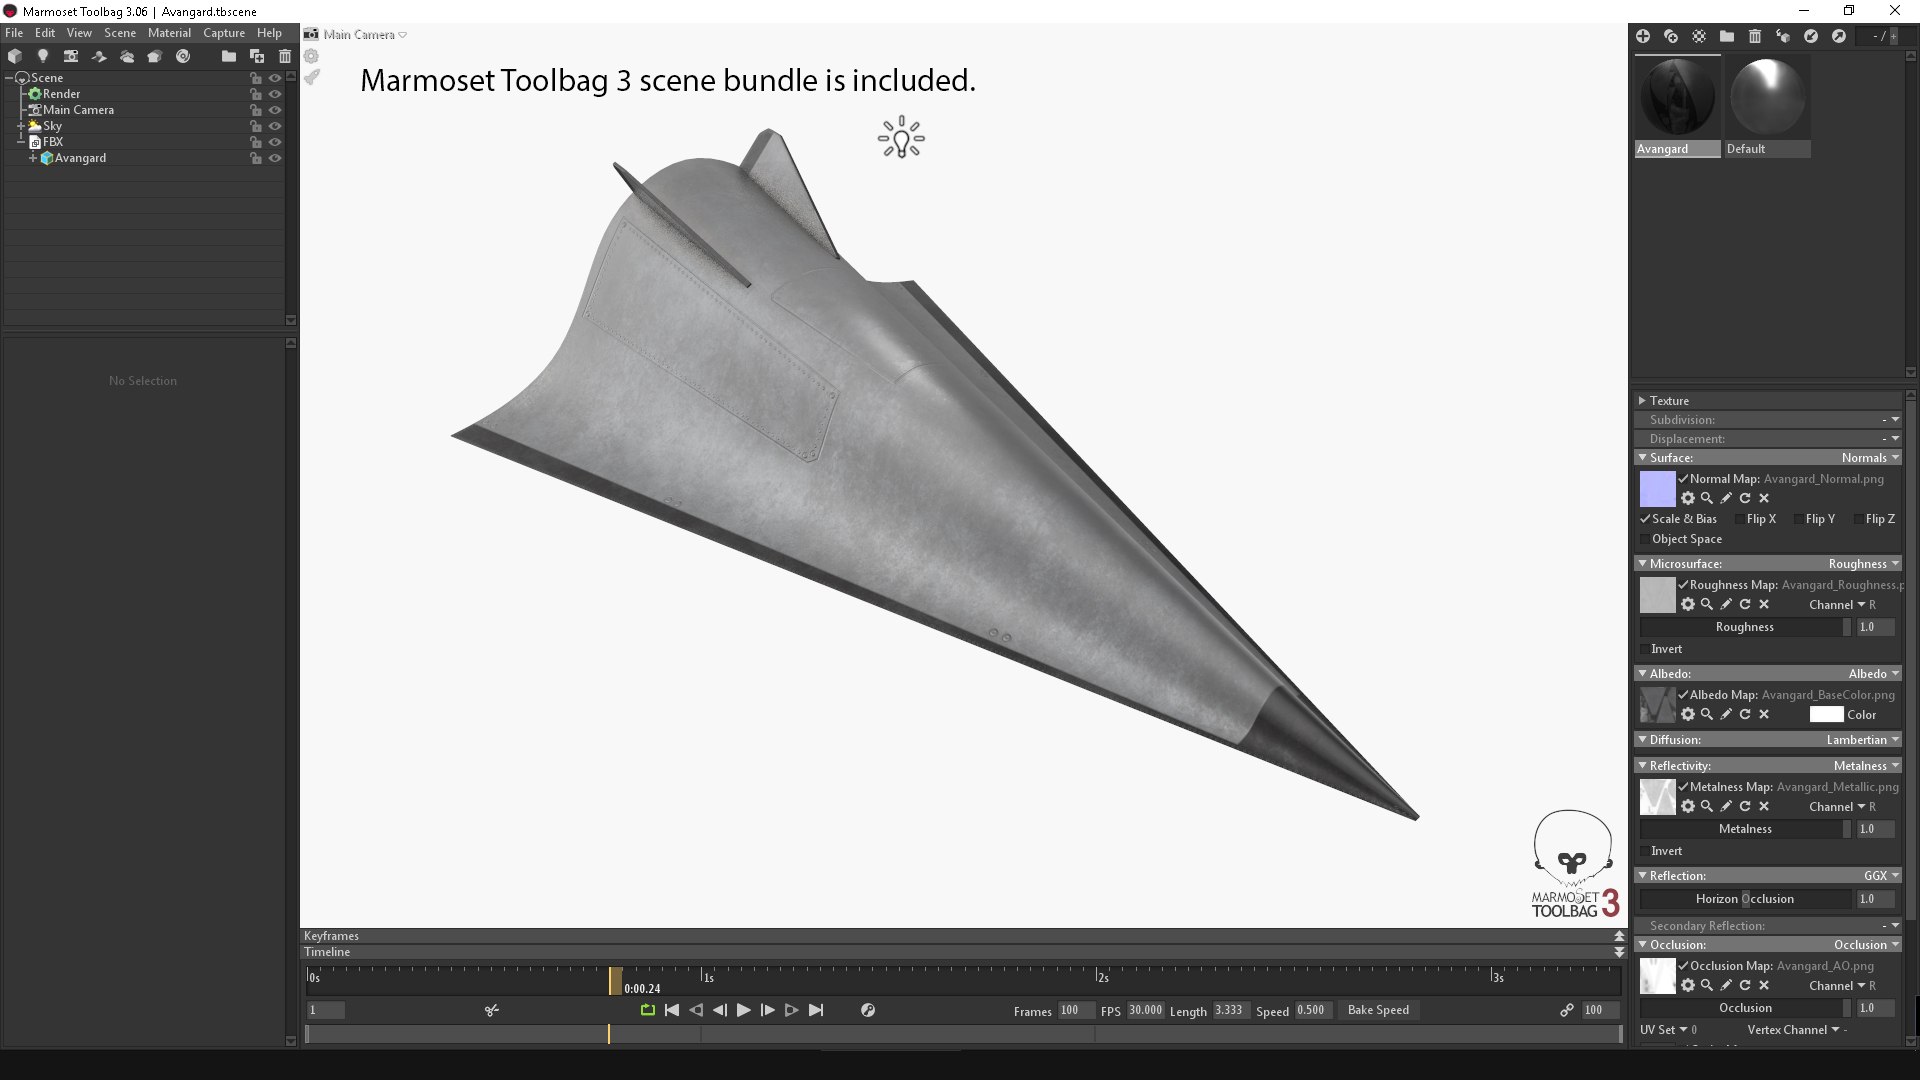The height and width of the screenshot is (1080, 1920).
Task: Toggle the green timeline loop button
Action: (x=648, y=1010)
